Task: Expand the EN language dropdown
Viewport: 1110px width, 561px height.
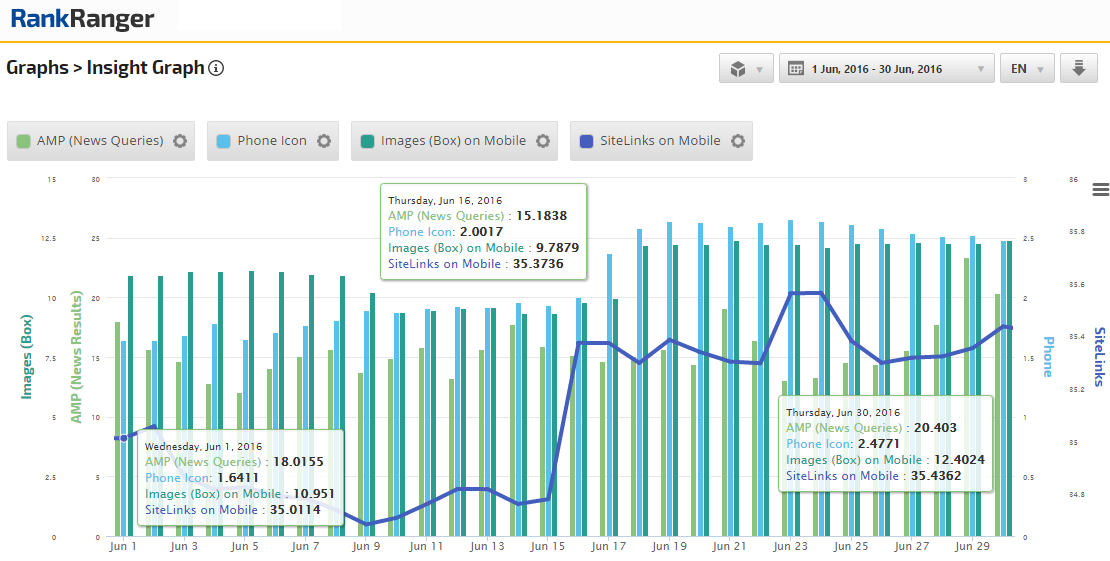Action: click(x=1027, y=69)
